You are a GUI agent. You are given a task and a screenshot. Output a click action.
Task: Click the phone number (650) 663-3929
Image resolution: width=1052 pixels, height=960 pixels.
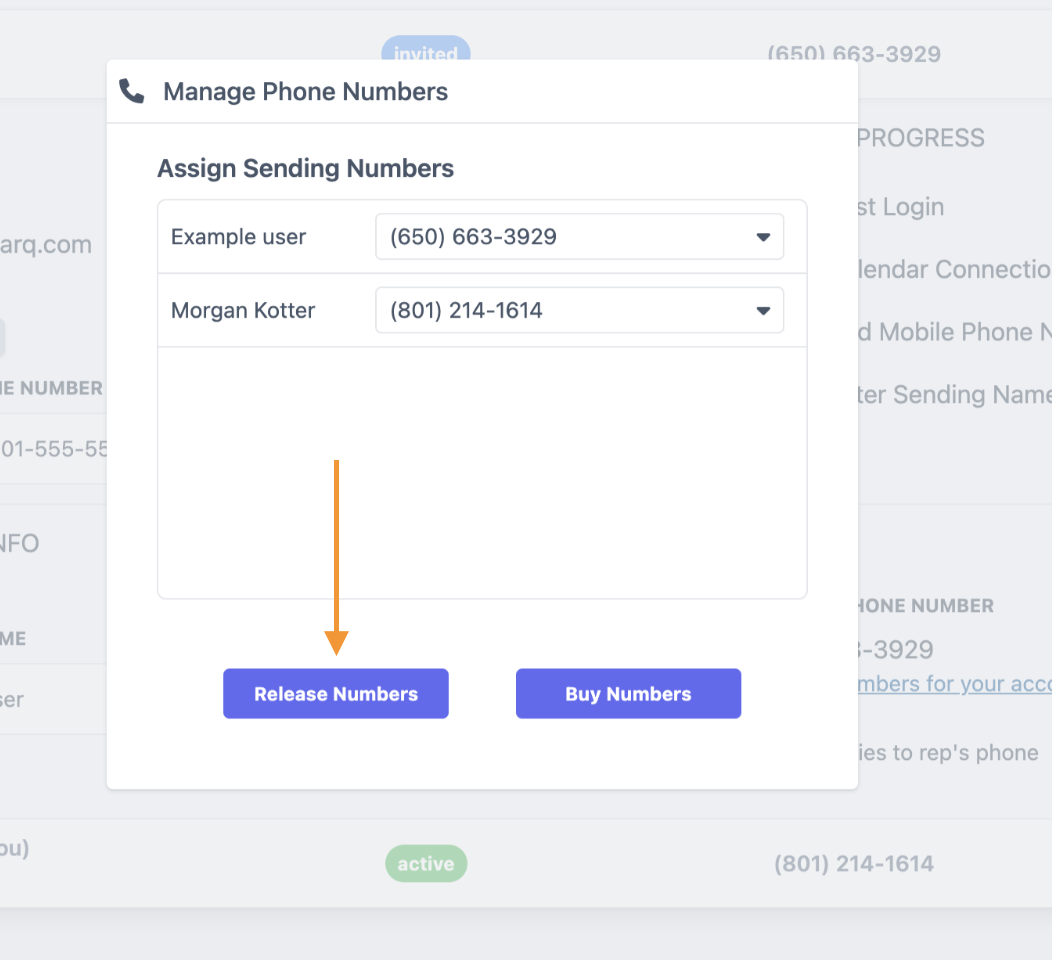coord(854,54)
